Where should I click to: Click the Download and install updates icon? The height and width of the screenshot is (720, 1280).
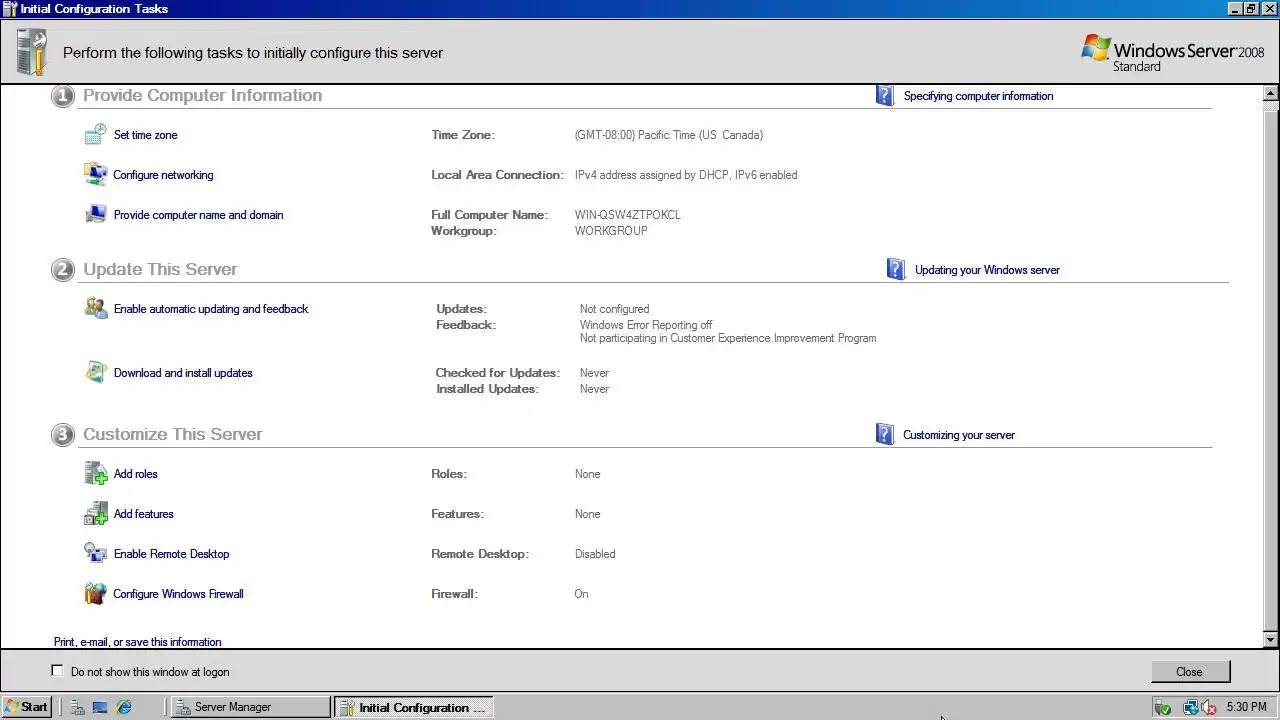click(x=96, y=372)
